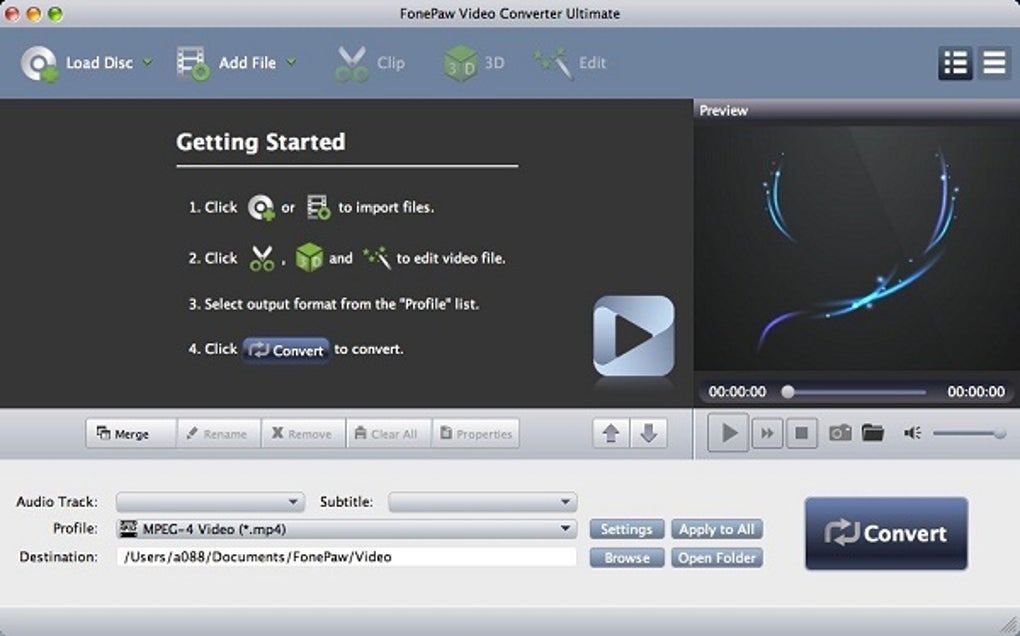1020x636 pixels.
Task: Open file Properties button
Action: click(476, 433)
